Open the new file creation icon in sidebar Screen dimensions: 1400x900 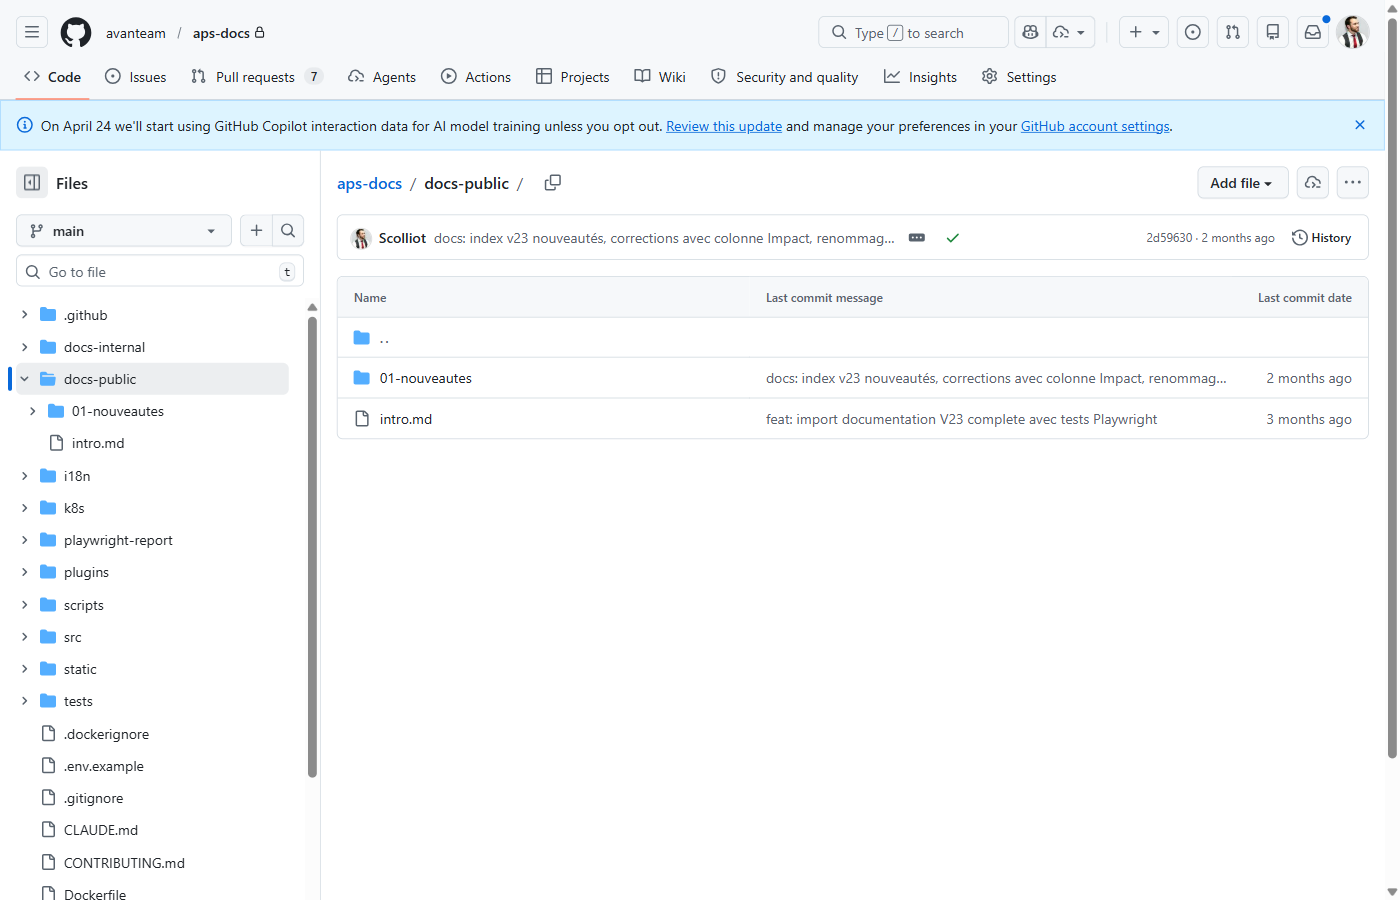pyautogui.click(x=256, y=230)
